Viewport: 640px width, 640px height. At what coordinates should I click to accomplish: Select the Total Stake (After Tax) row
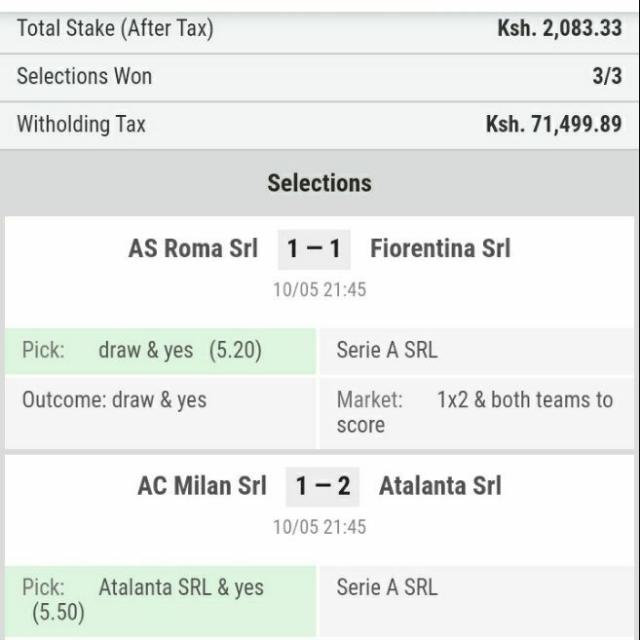(319, 29)
